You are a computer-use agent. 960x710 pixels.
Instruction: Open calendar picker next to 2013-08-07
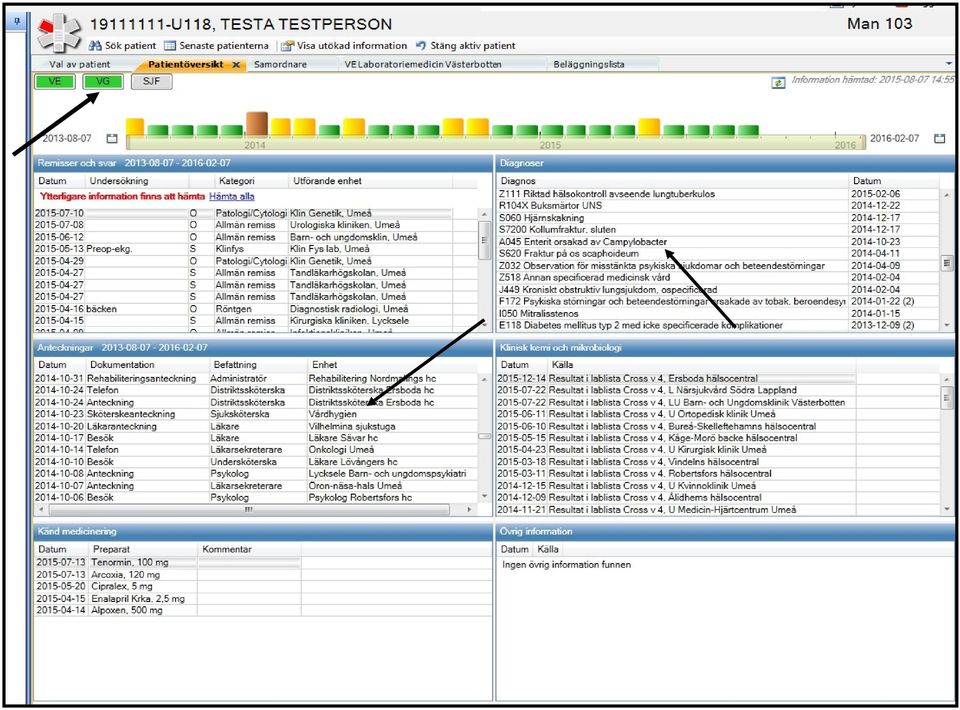tap(111, 138)
